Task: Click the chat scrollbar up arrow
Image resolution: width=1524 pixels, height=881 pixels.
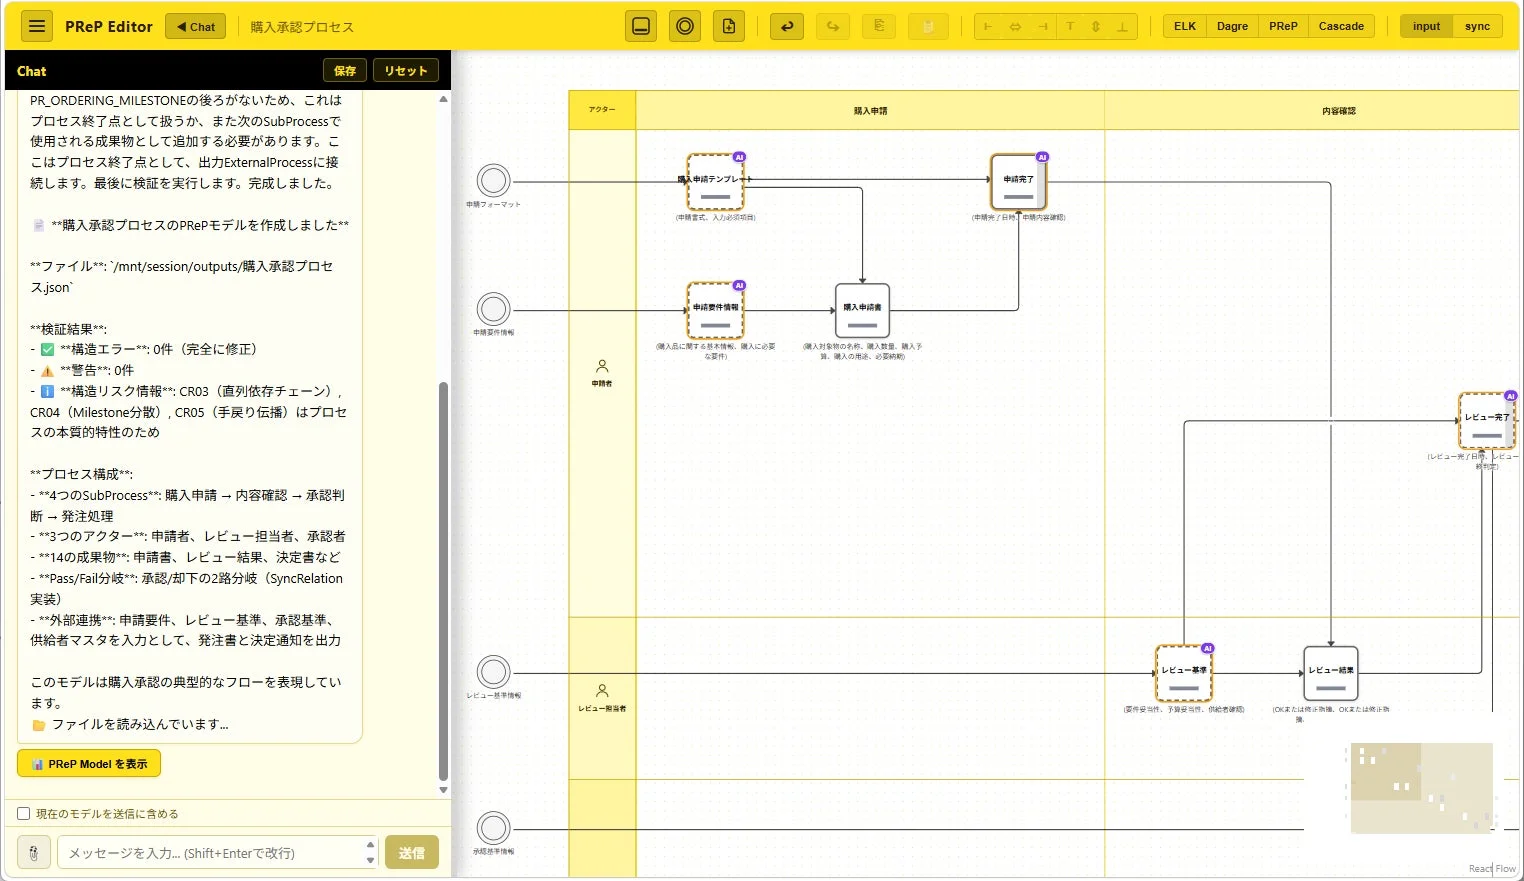Action: [444, 99]
